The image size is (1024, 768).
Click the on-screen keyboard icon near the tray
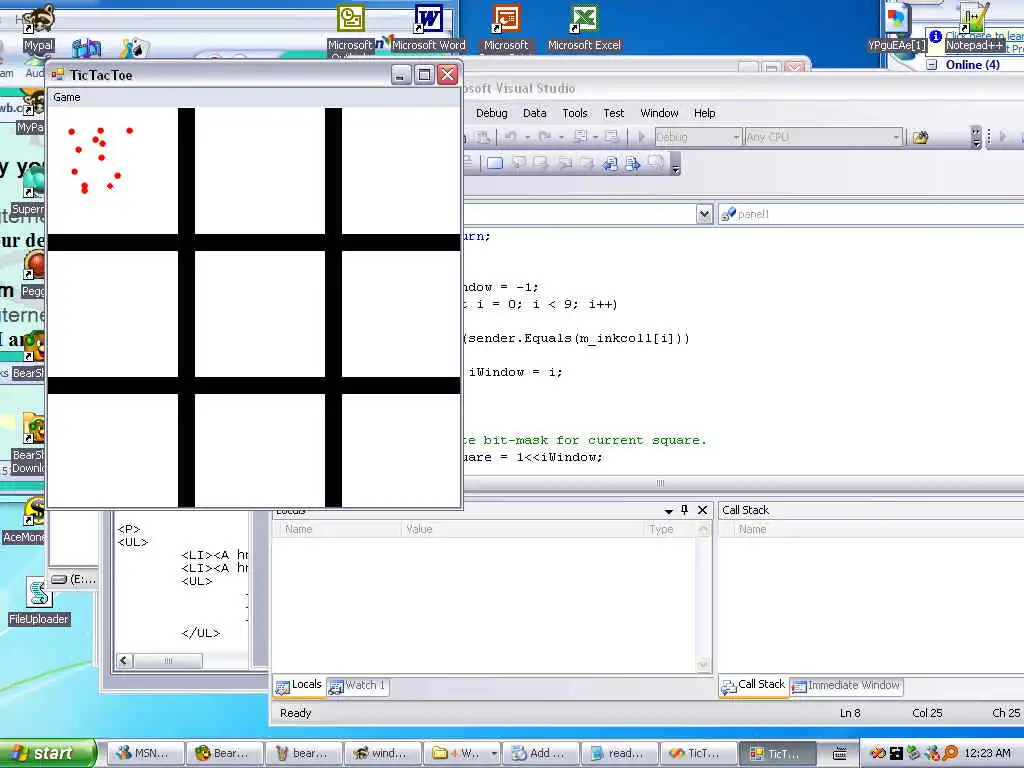[840, 754]
